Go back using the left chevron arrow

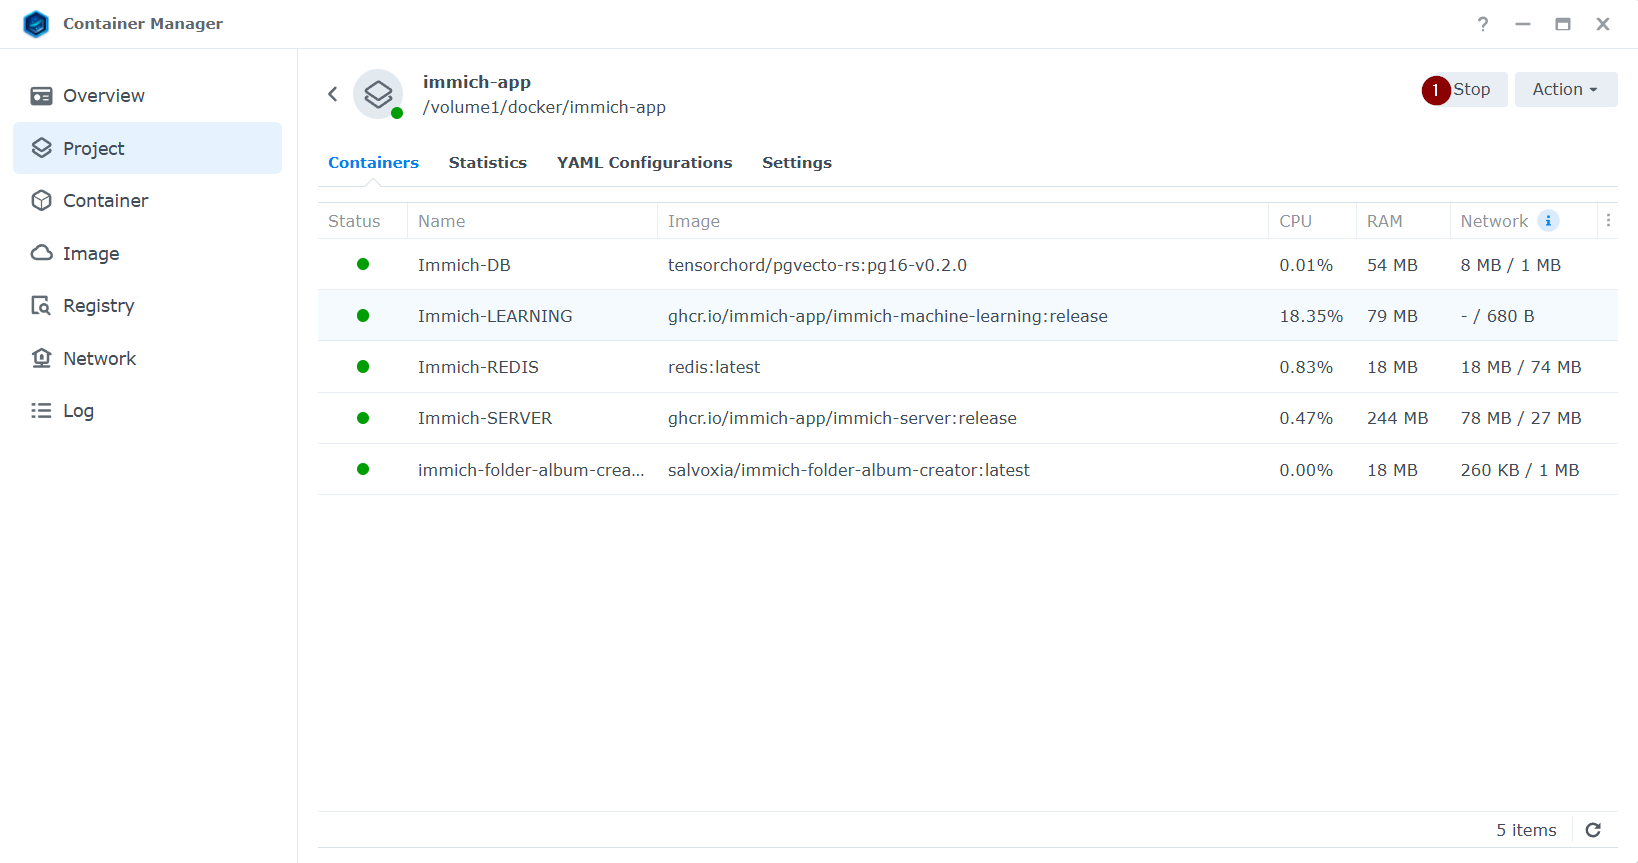[x=333, y=94]
